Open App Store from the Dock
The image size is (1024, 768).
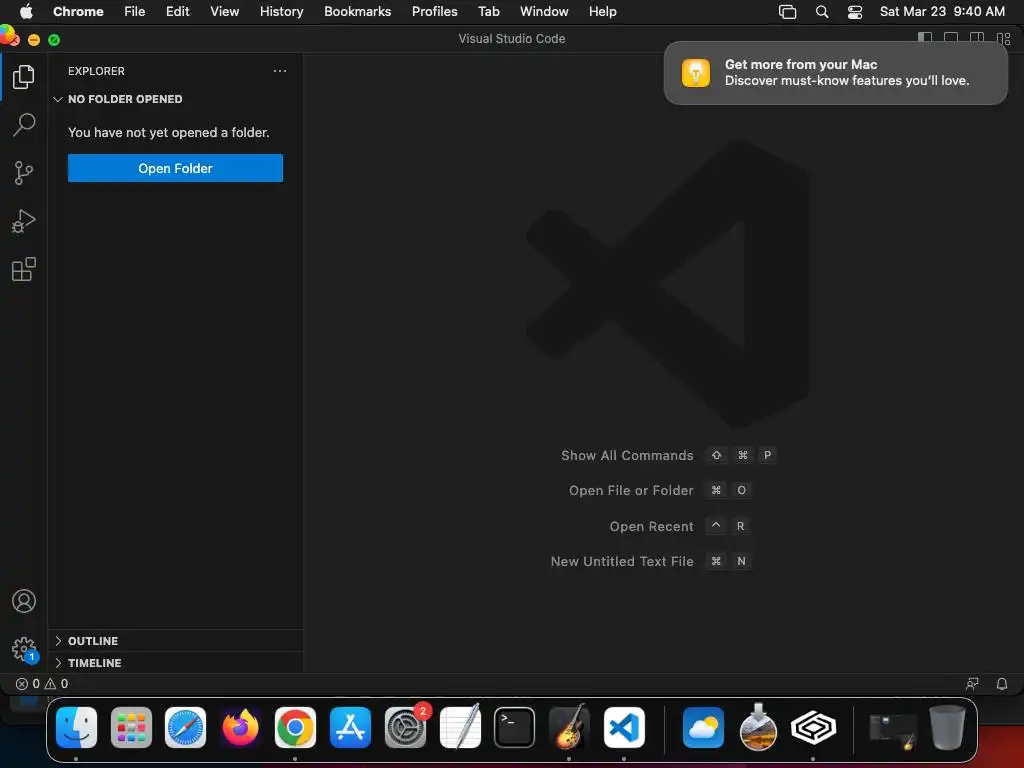[350, 727]
